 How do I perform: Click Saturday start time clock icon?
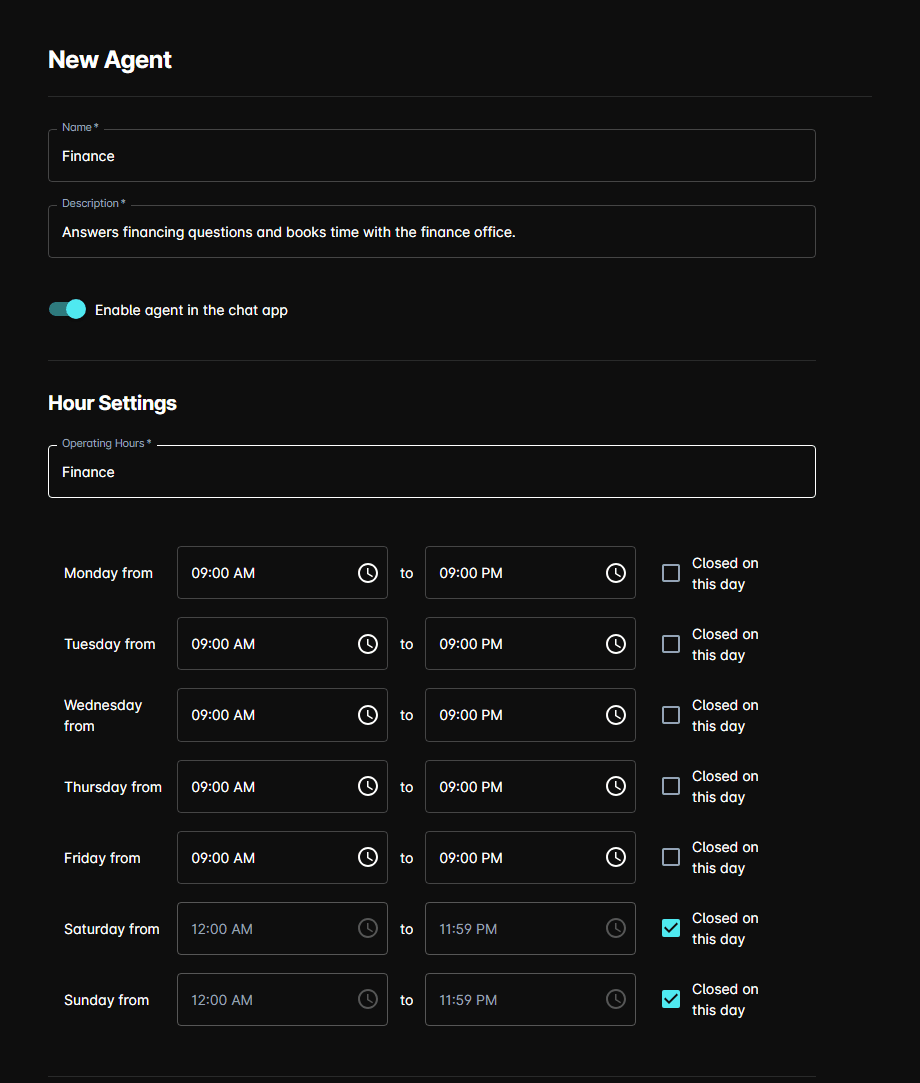tap(367, 928)
